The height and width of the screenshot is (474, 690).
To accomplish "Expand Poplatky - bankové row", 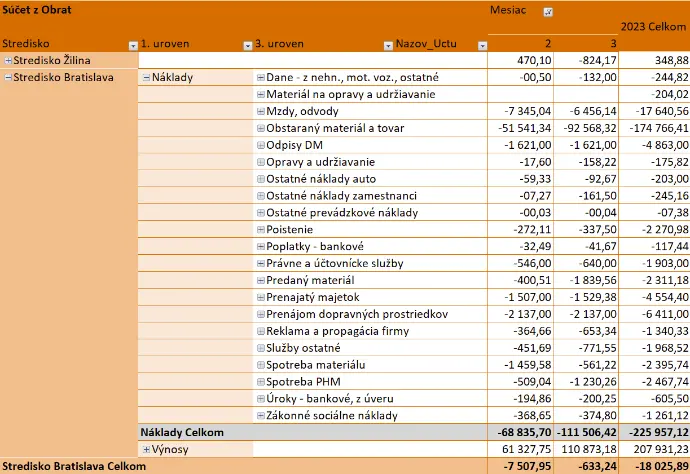I will 261,246.
